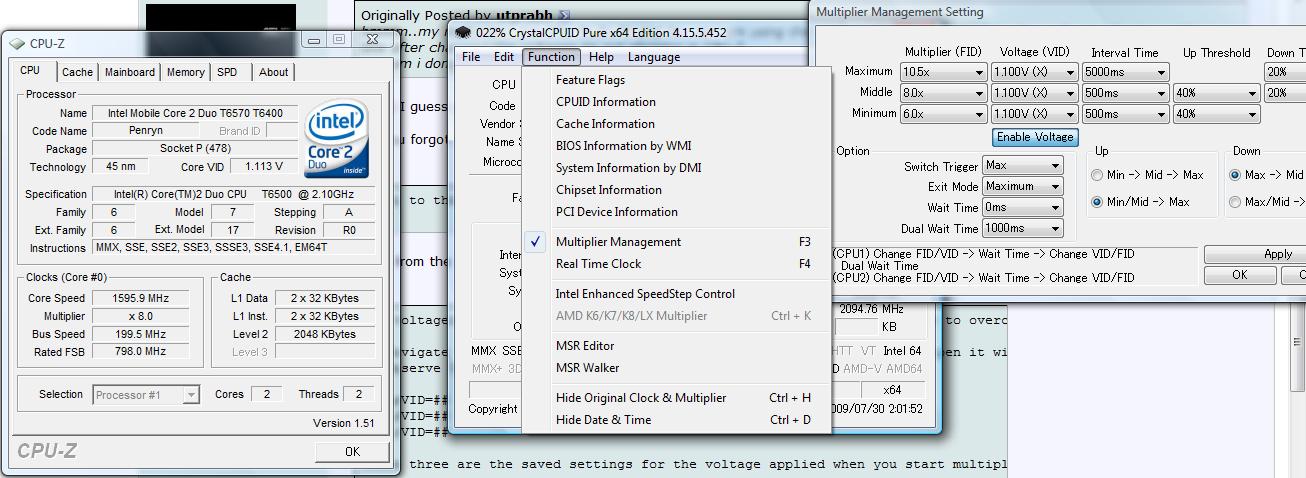Viewport: 1306px width, 478px height.
Task: Open utprabh's profile link
Action: (x=524, y=15)
